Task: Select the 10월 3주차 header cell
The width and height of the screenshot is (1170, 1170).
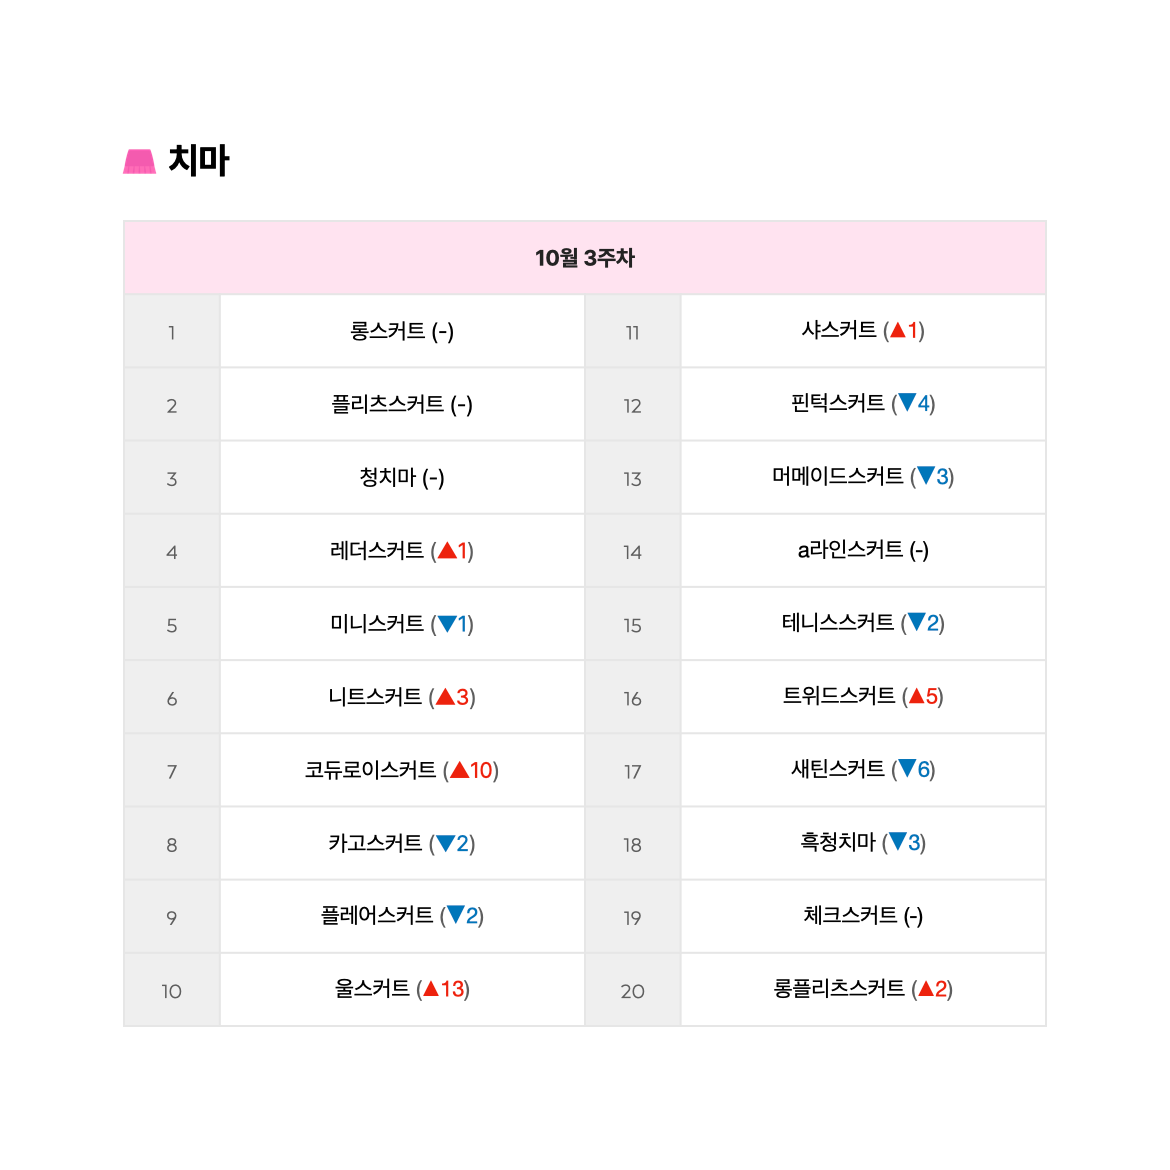Action: [x=585, y=257]
